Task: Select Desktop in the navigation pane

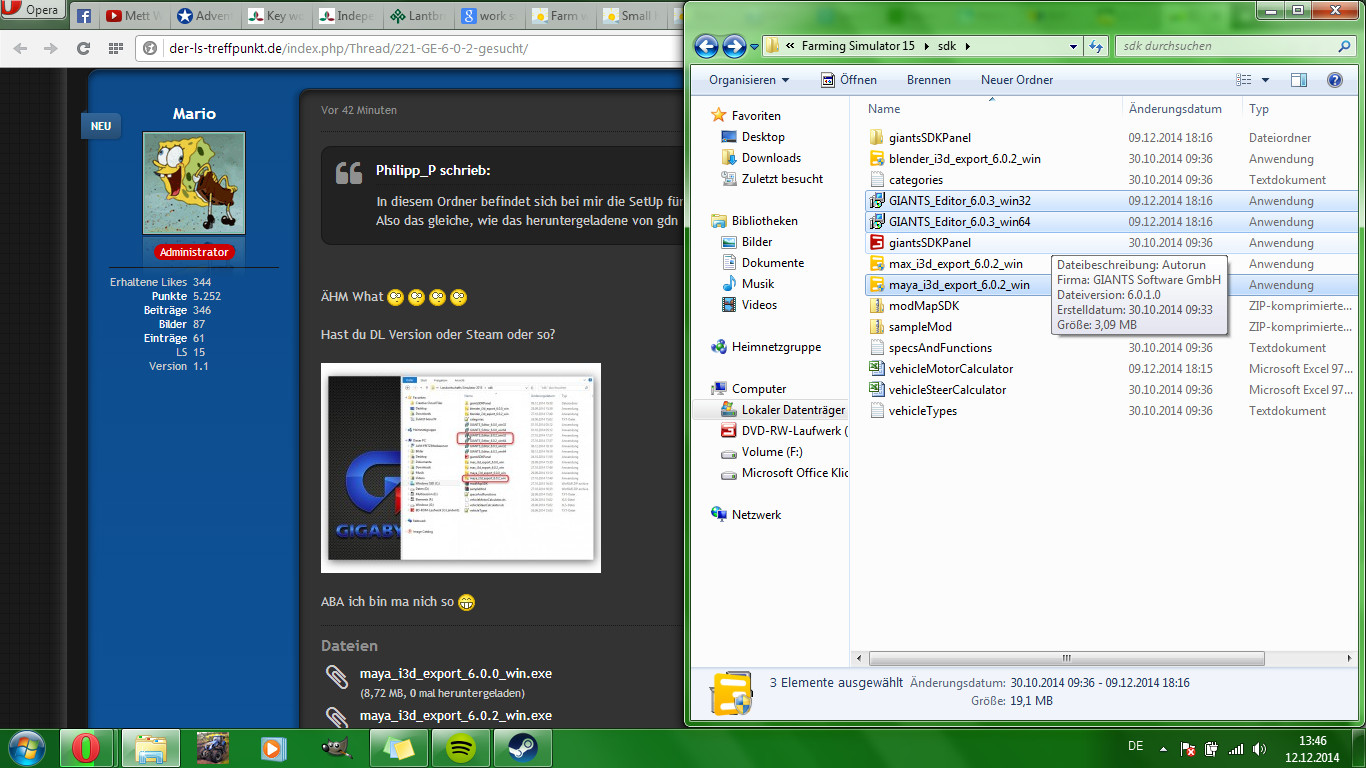Action: pos(762,137)
